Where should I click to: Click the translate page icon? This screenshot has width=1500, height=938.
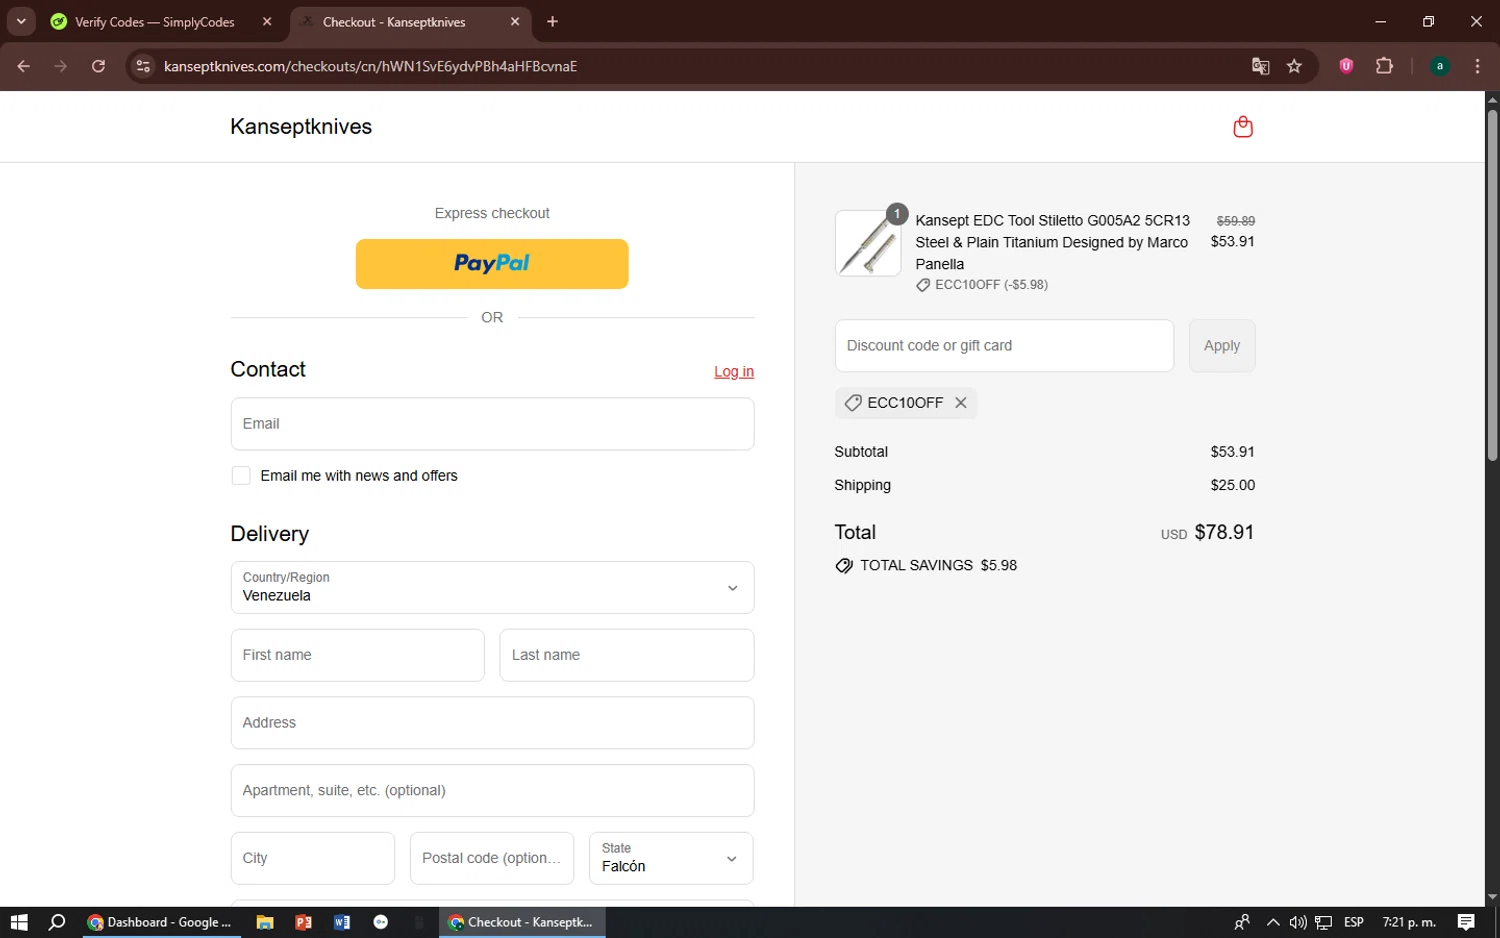coord(1260,66)
